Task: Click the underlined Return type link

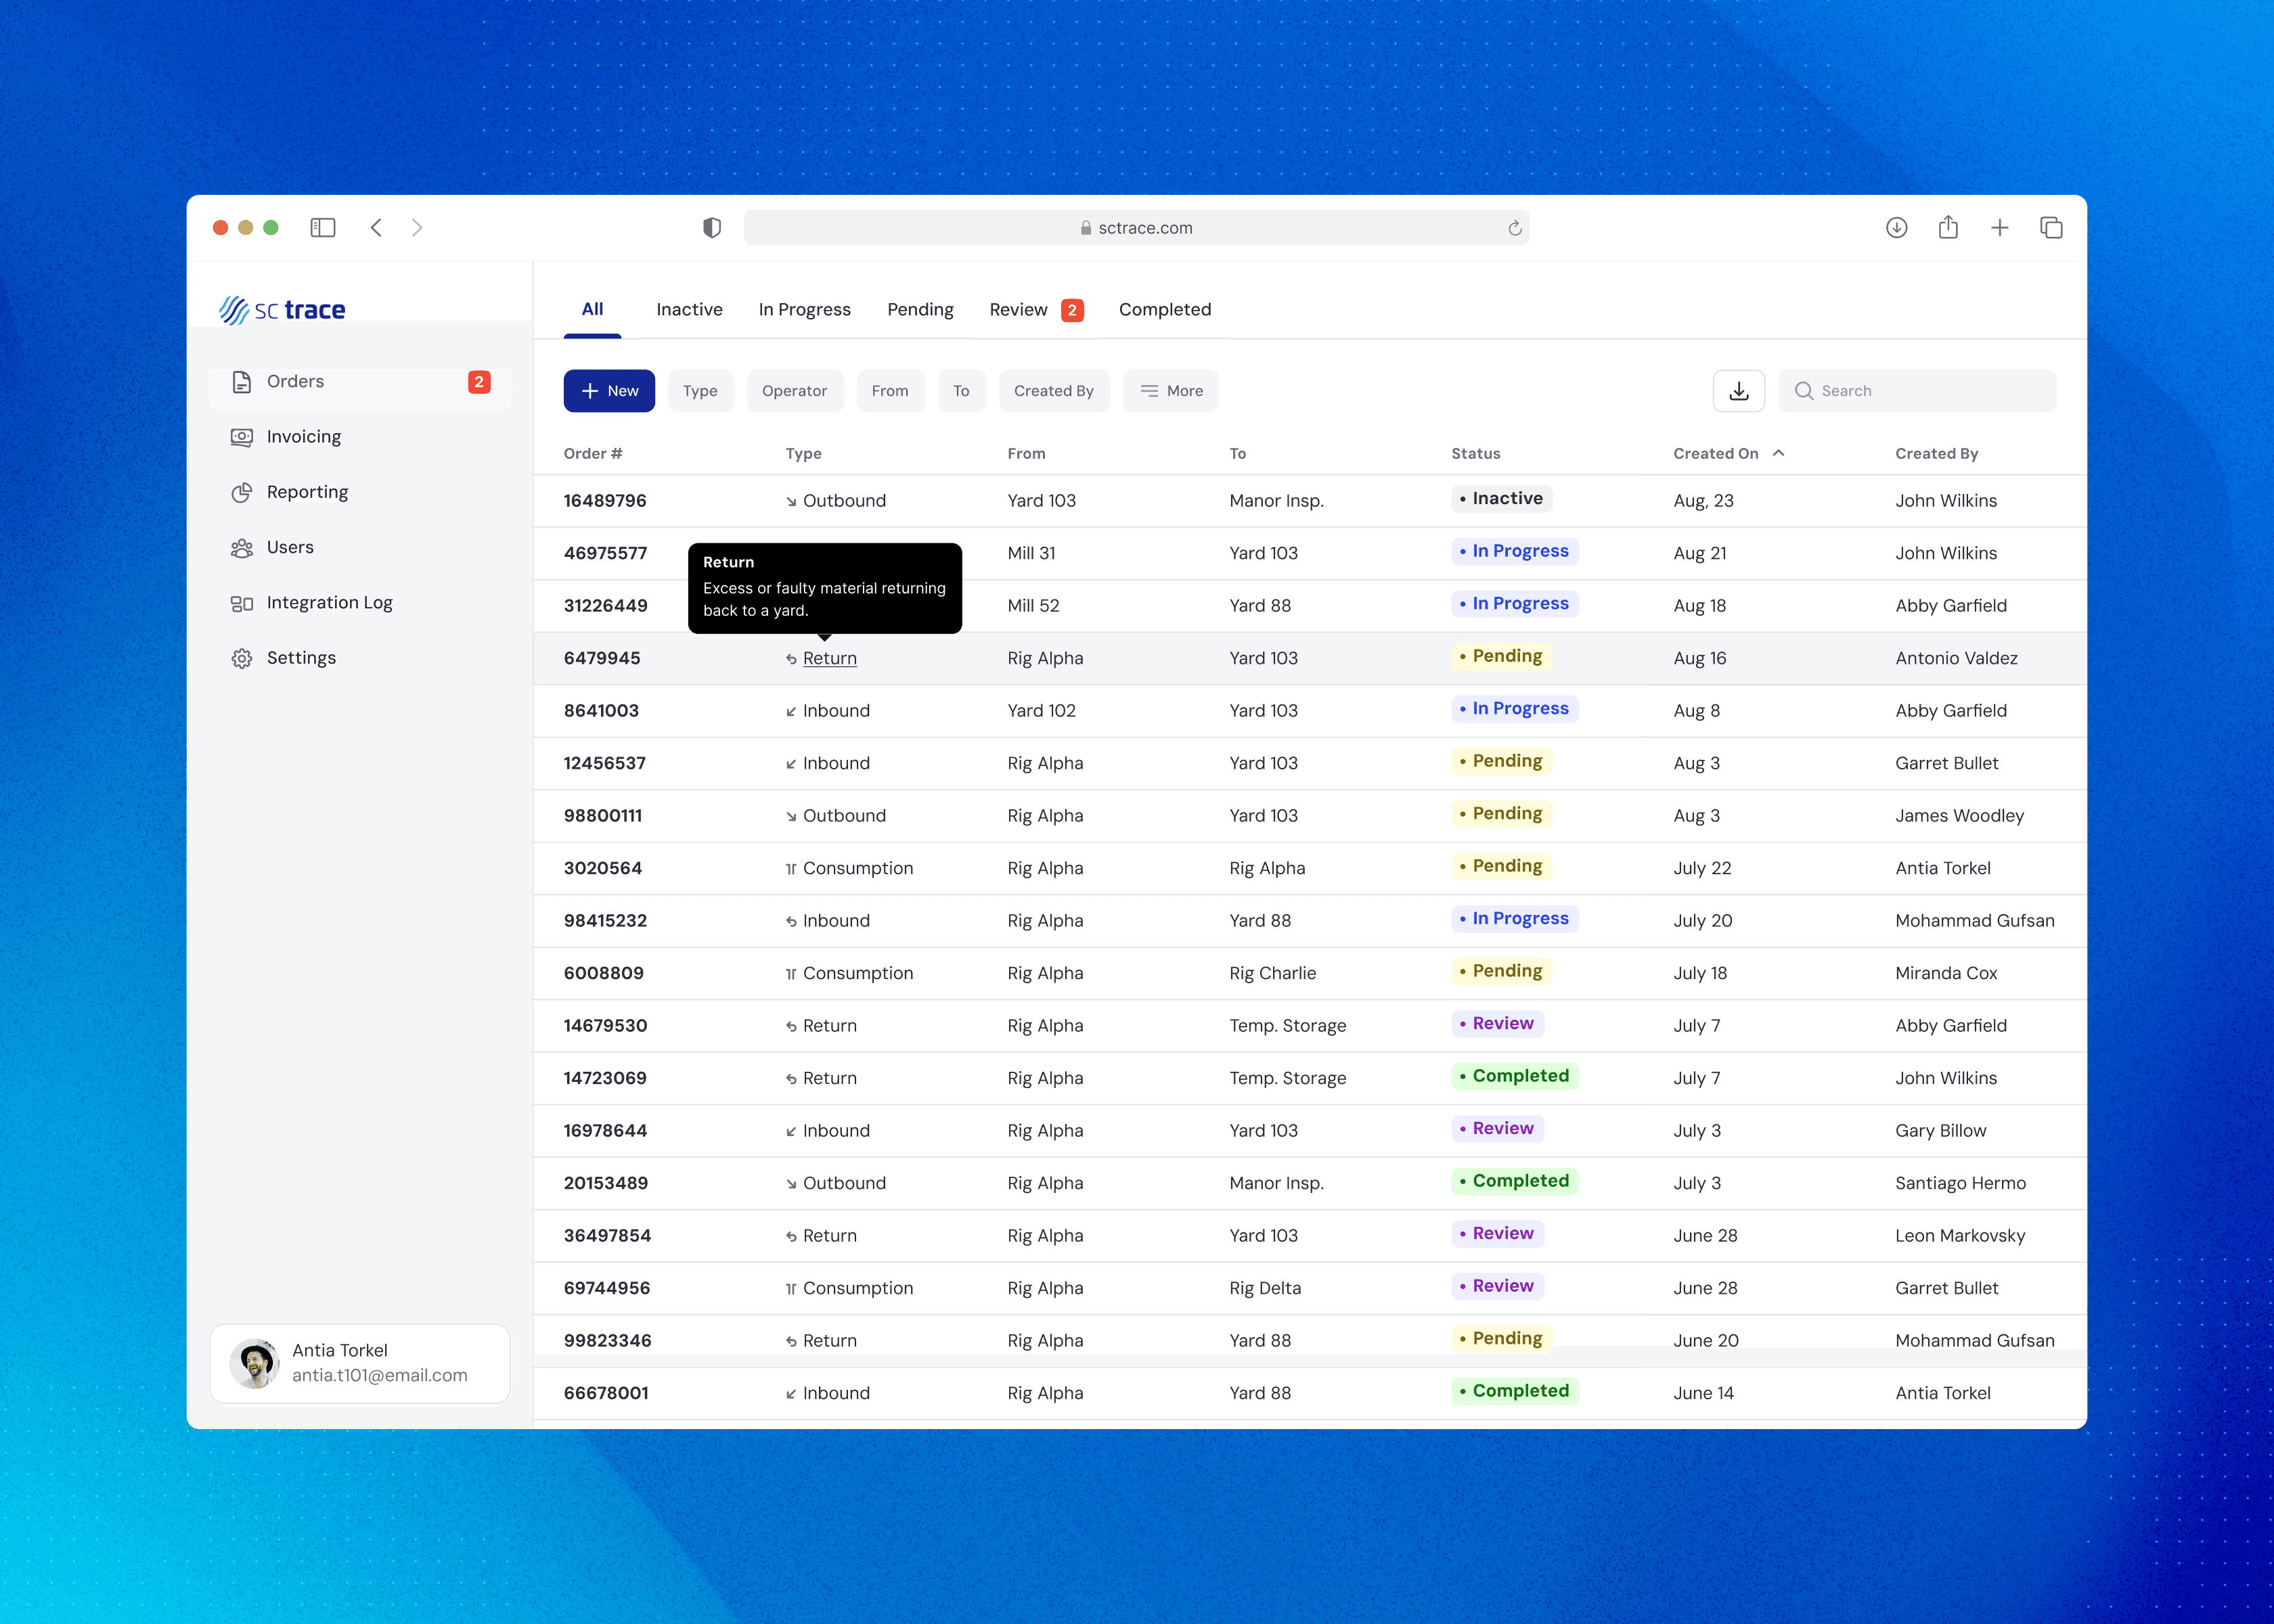Action: 829,658
